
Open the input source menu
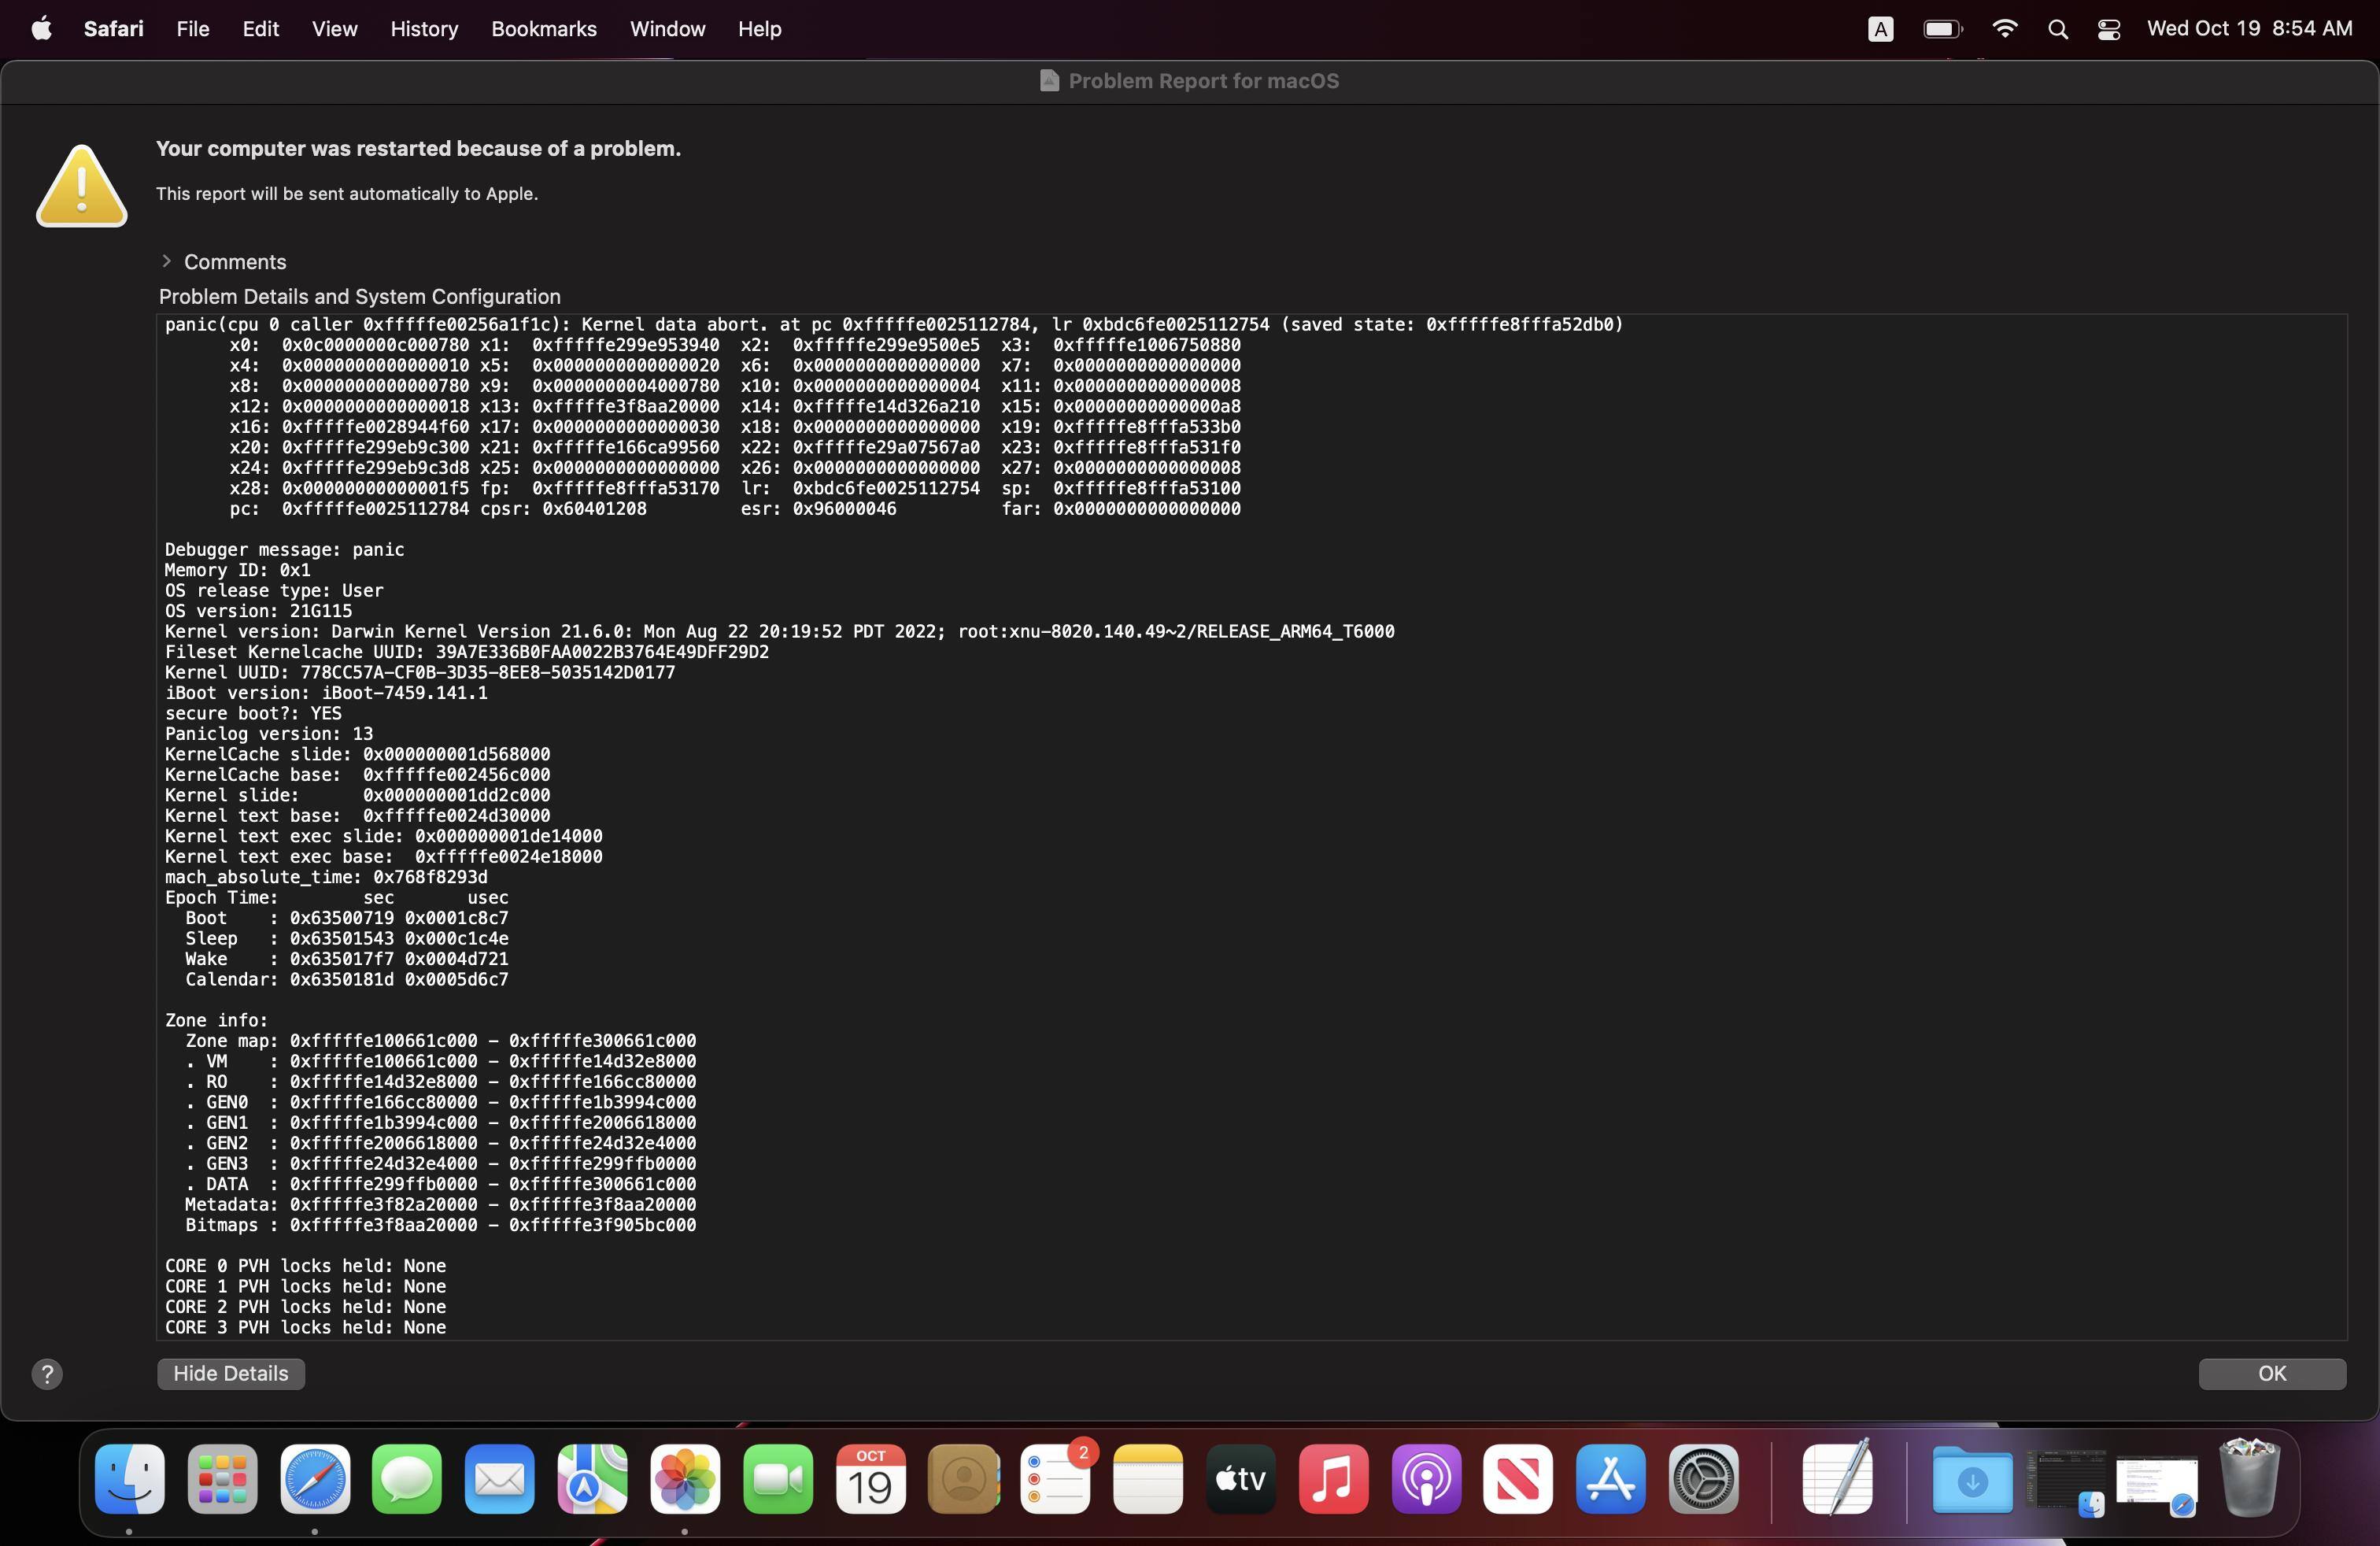(x=1880, y=29)
